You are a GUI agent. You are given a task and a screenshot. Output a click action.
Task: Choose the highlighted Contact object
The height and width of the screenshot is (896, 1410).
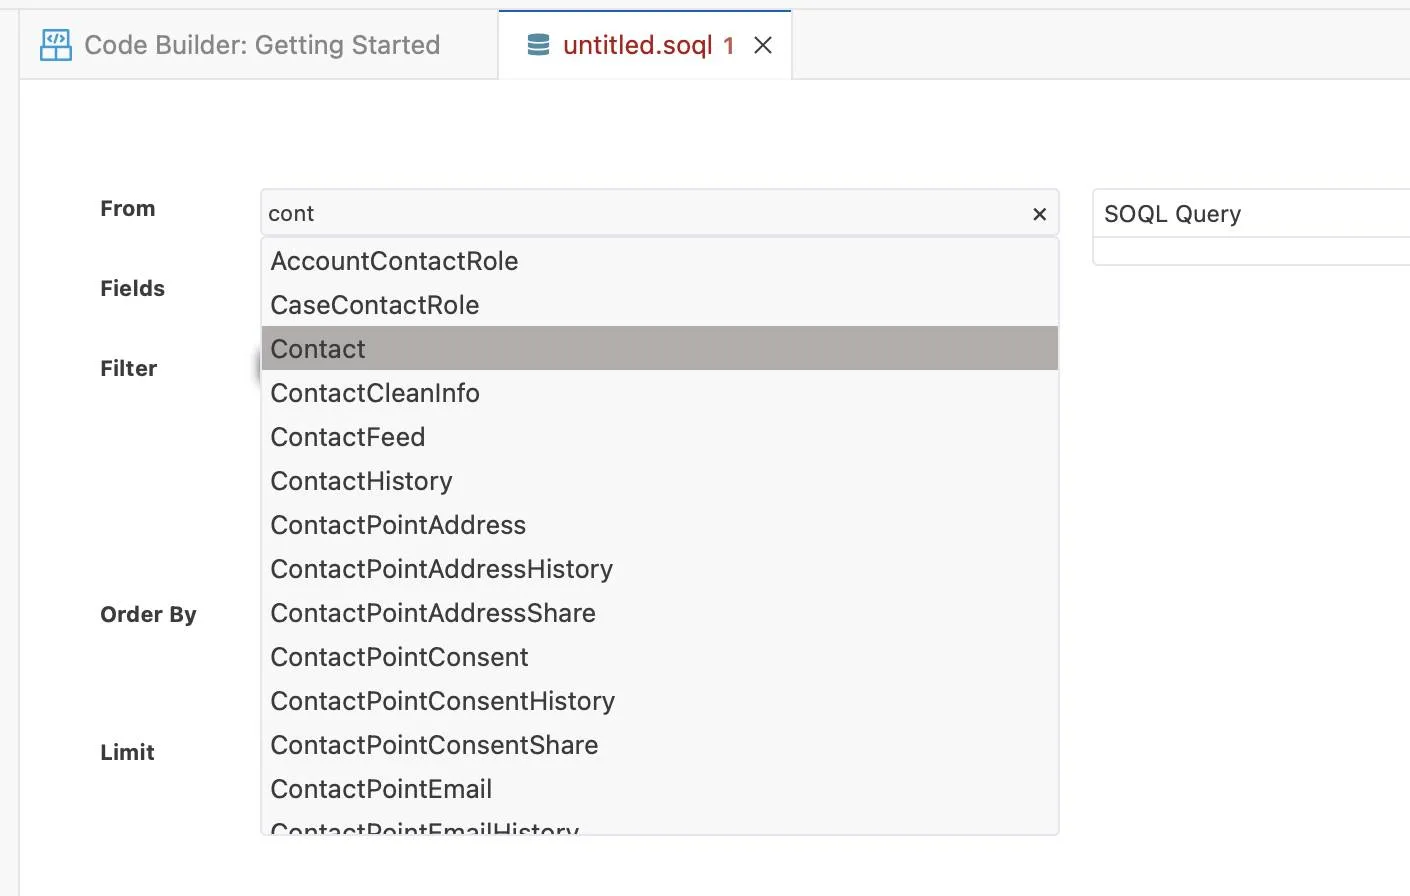pos(660,349)
